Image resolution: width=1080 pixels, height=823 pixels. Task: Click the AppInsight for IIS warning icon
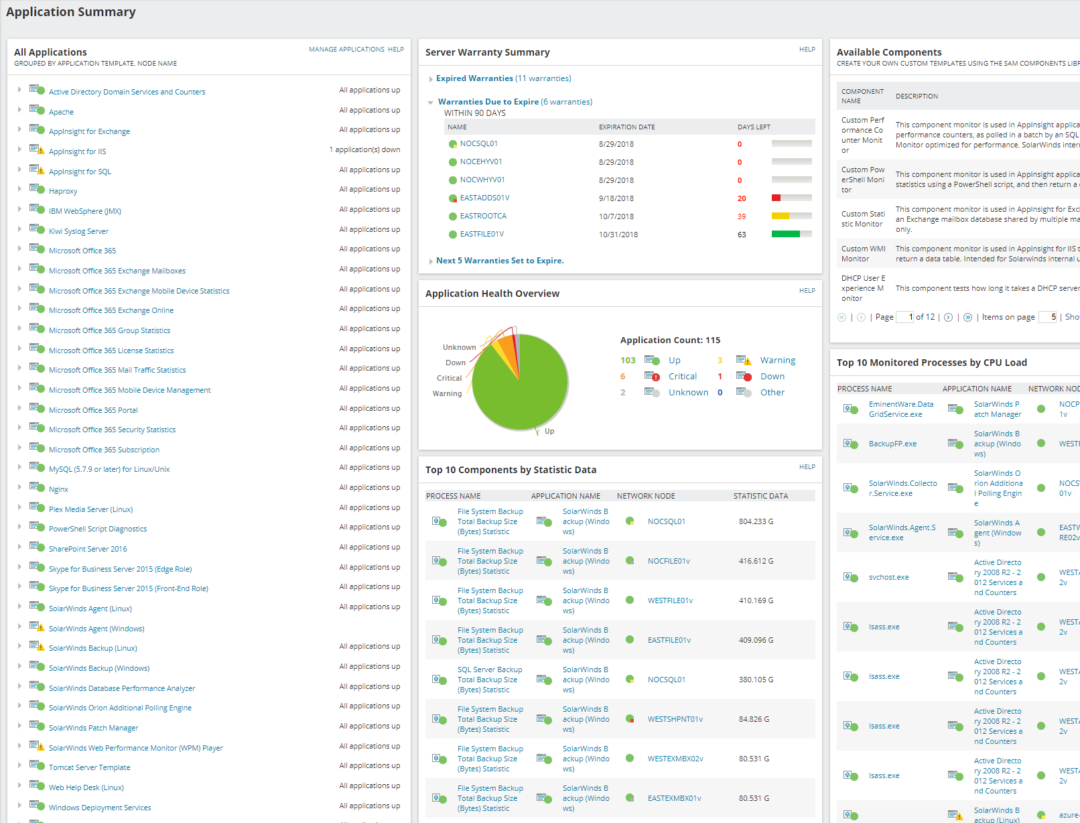[x=37, y=149]
